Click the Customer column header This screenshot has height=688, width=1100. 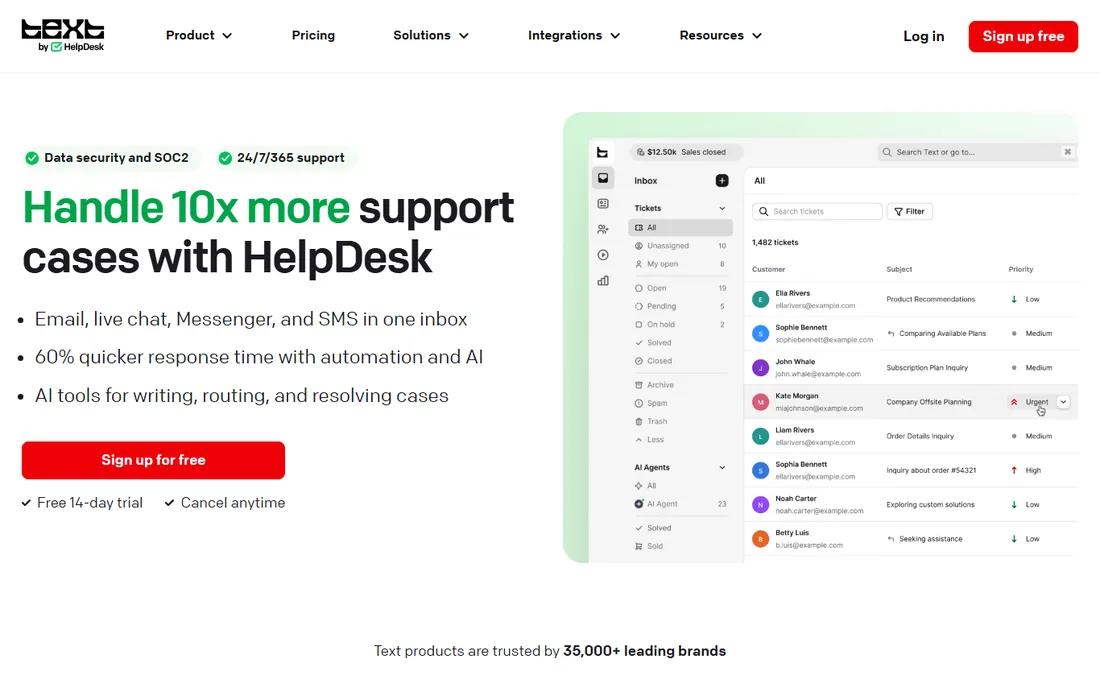pos(768,269)
